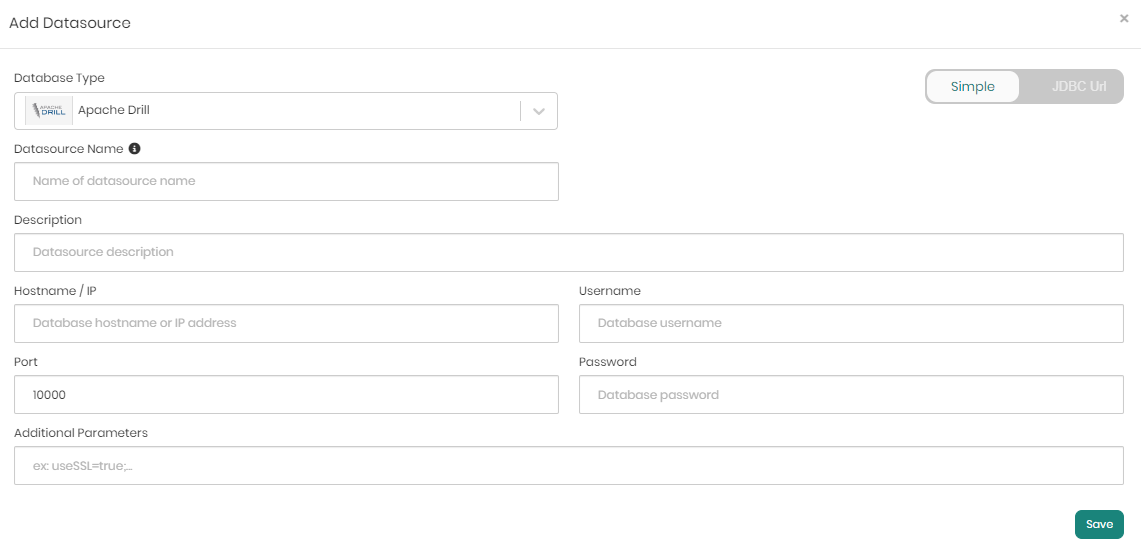Focus the Port field showing 10000
The height and width of the screenshot is (554, 1141).
point(286,395)
